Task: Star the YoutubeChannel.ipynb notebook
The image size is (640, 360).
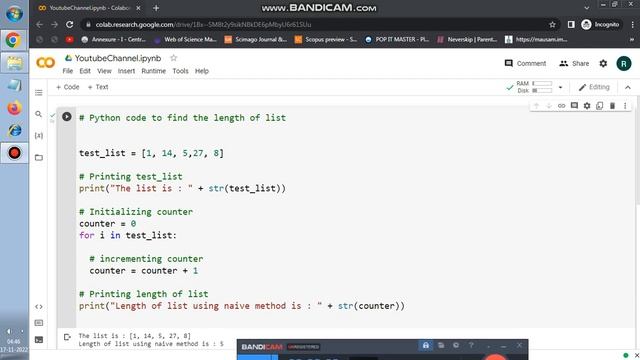Action: tap(173, 58)
